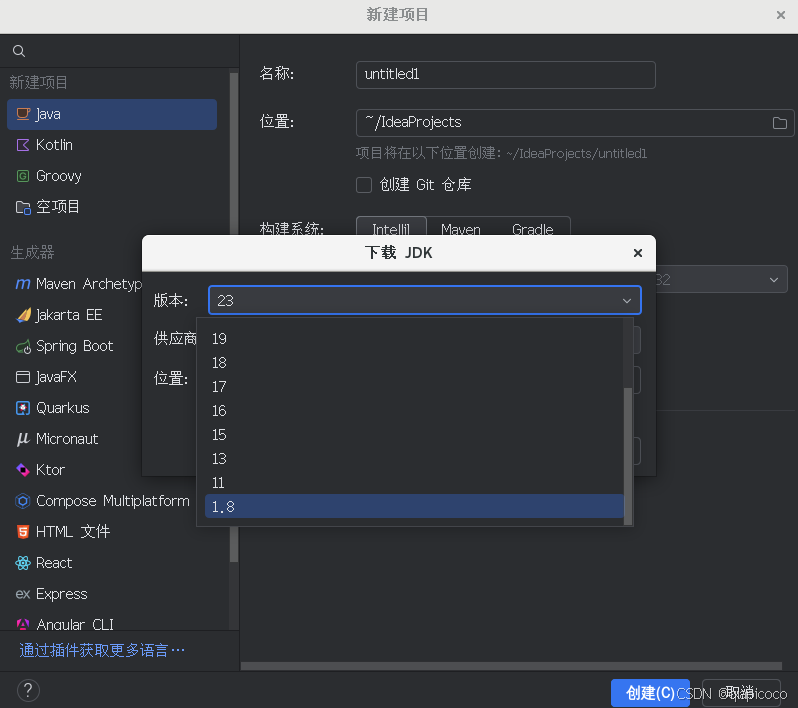Screen dimensions: 798x708
Task: Click the search magnifier icon in sidebar
Action: (x=19, y=51)
